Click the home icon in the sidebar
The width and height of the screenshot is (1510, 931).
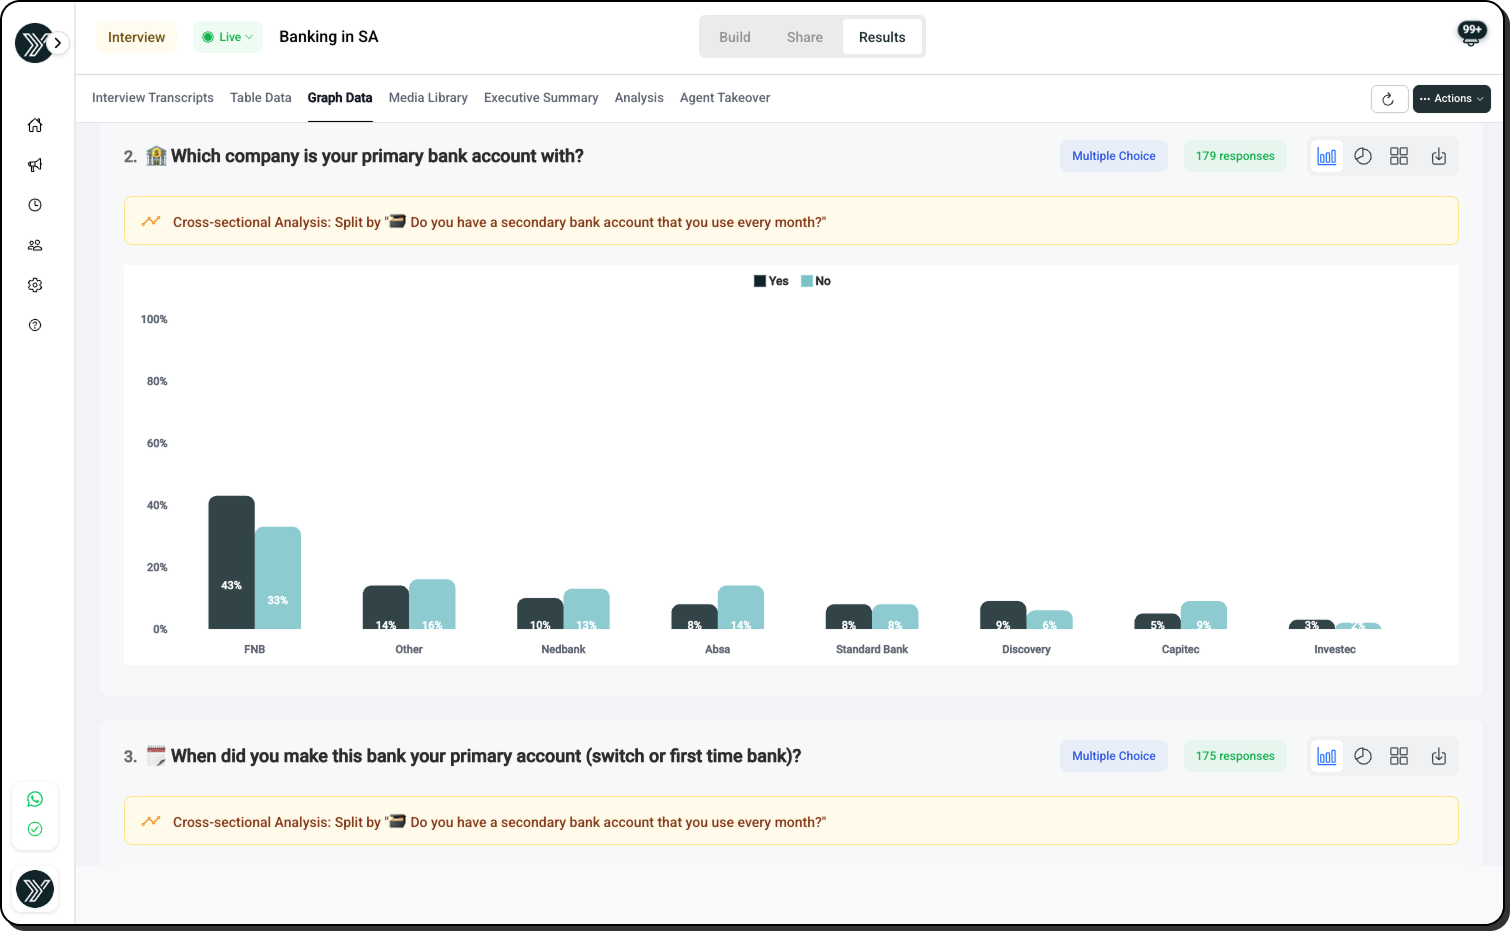[35, 125]
